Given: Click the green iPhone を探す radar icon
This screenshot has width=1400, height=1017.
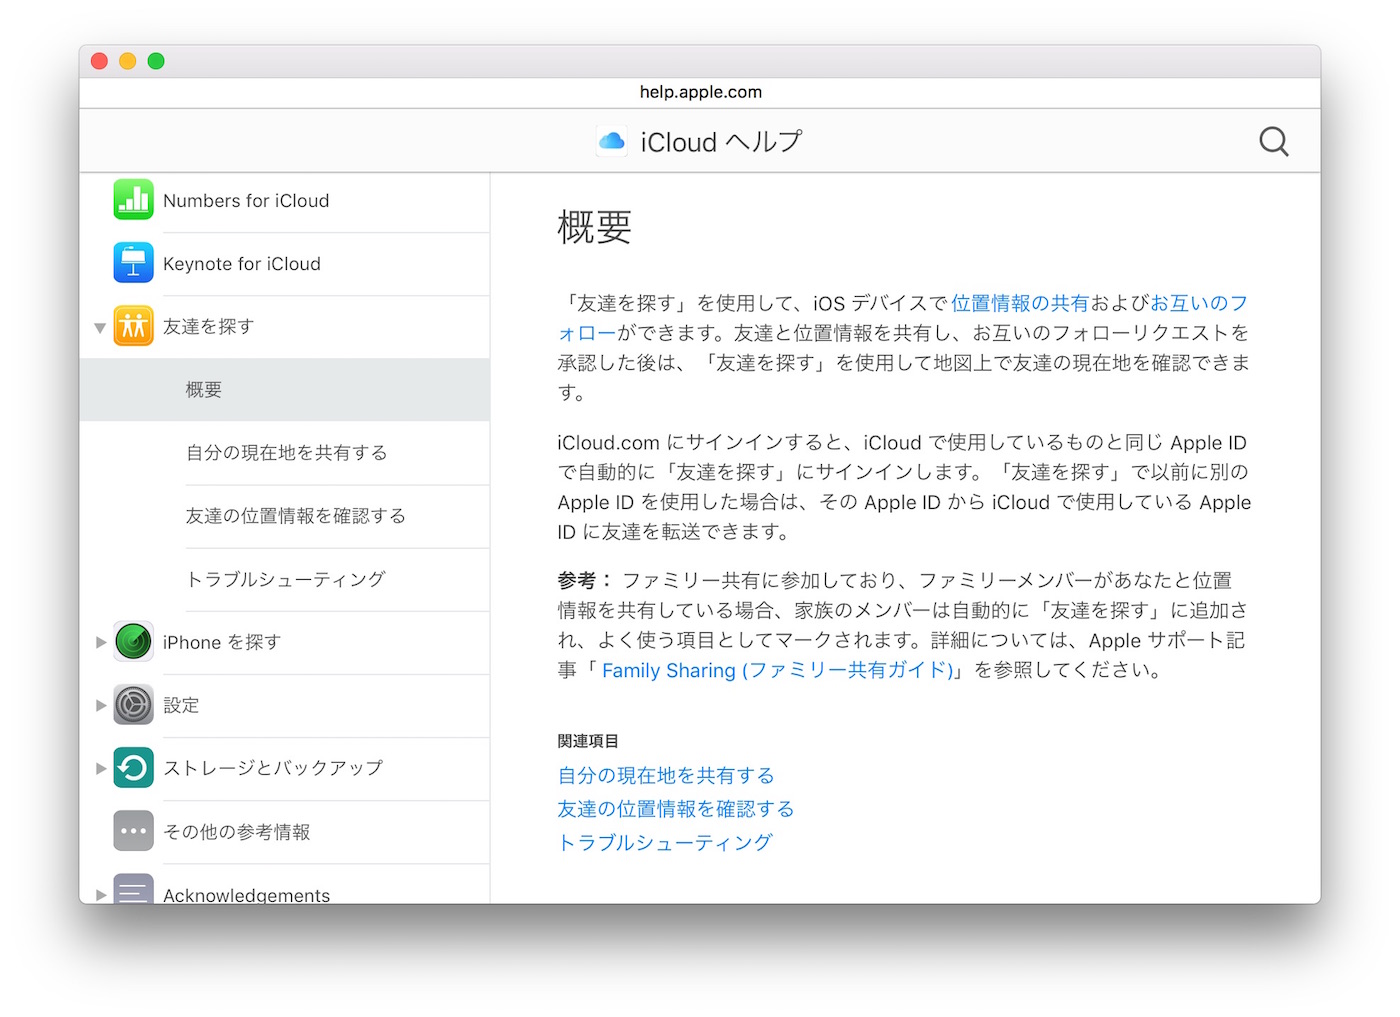Looking at the screenshot, I should 133,642.
